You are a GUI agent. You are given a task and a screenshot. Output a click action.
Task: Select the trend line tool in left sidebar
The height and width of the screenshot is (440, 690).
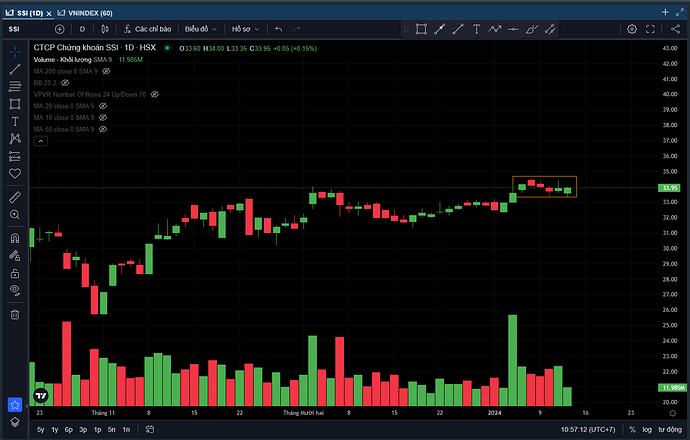15,69
